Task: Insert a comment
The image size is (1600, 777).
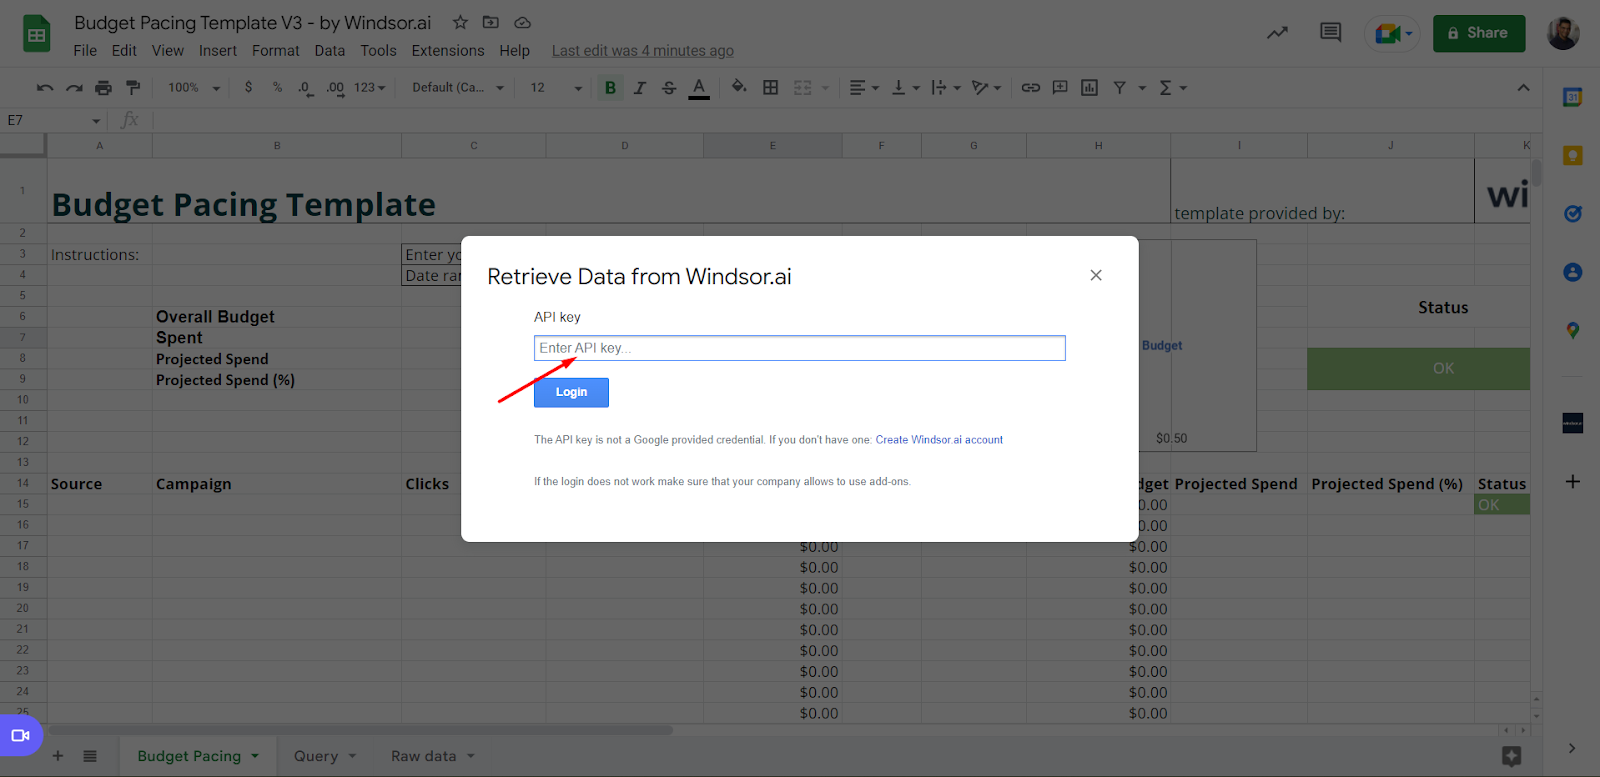Action: coord(1060,88)
